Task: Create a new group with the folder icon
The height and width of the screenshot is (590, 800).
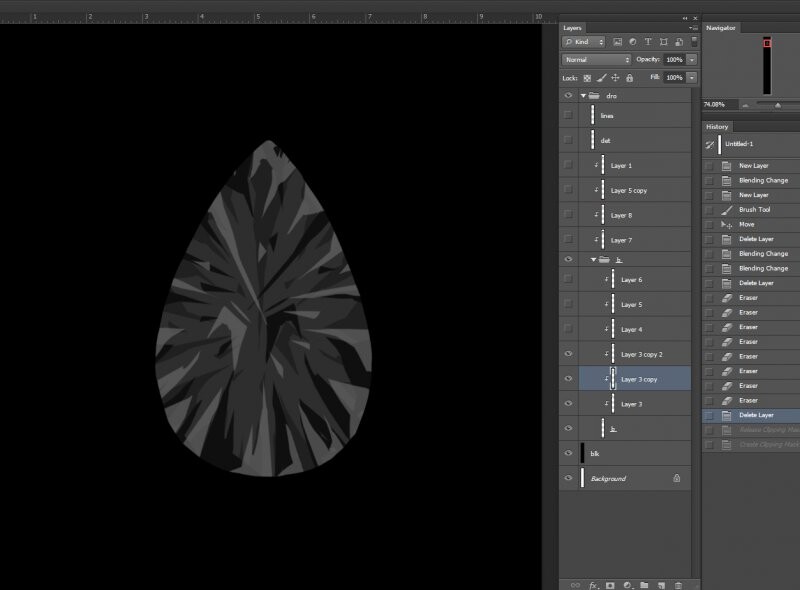Action: tap(644, 584)
